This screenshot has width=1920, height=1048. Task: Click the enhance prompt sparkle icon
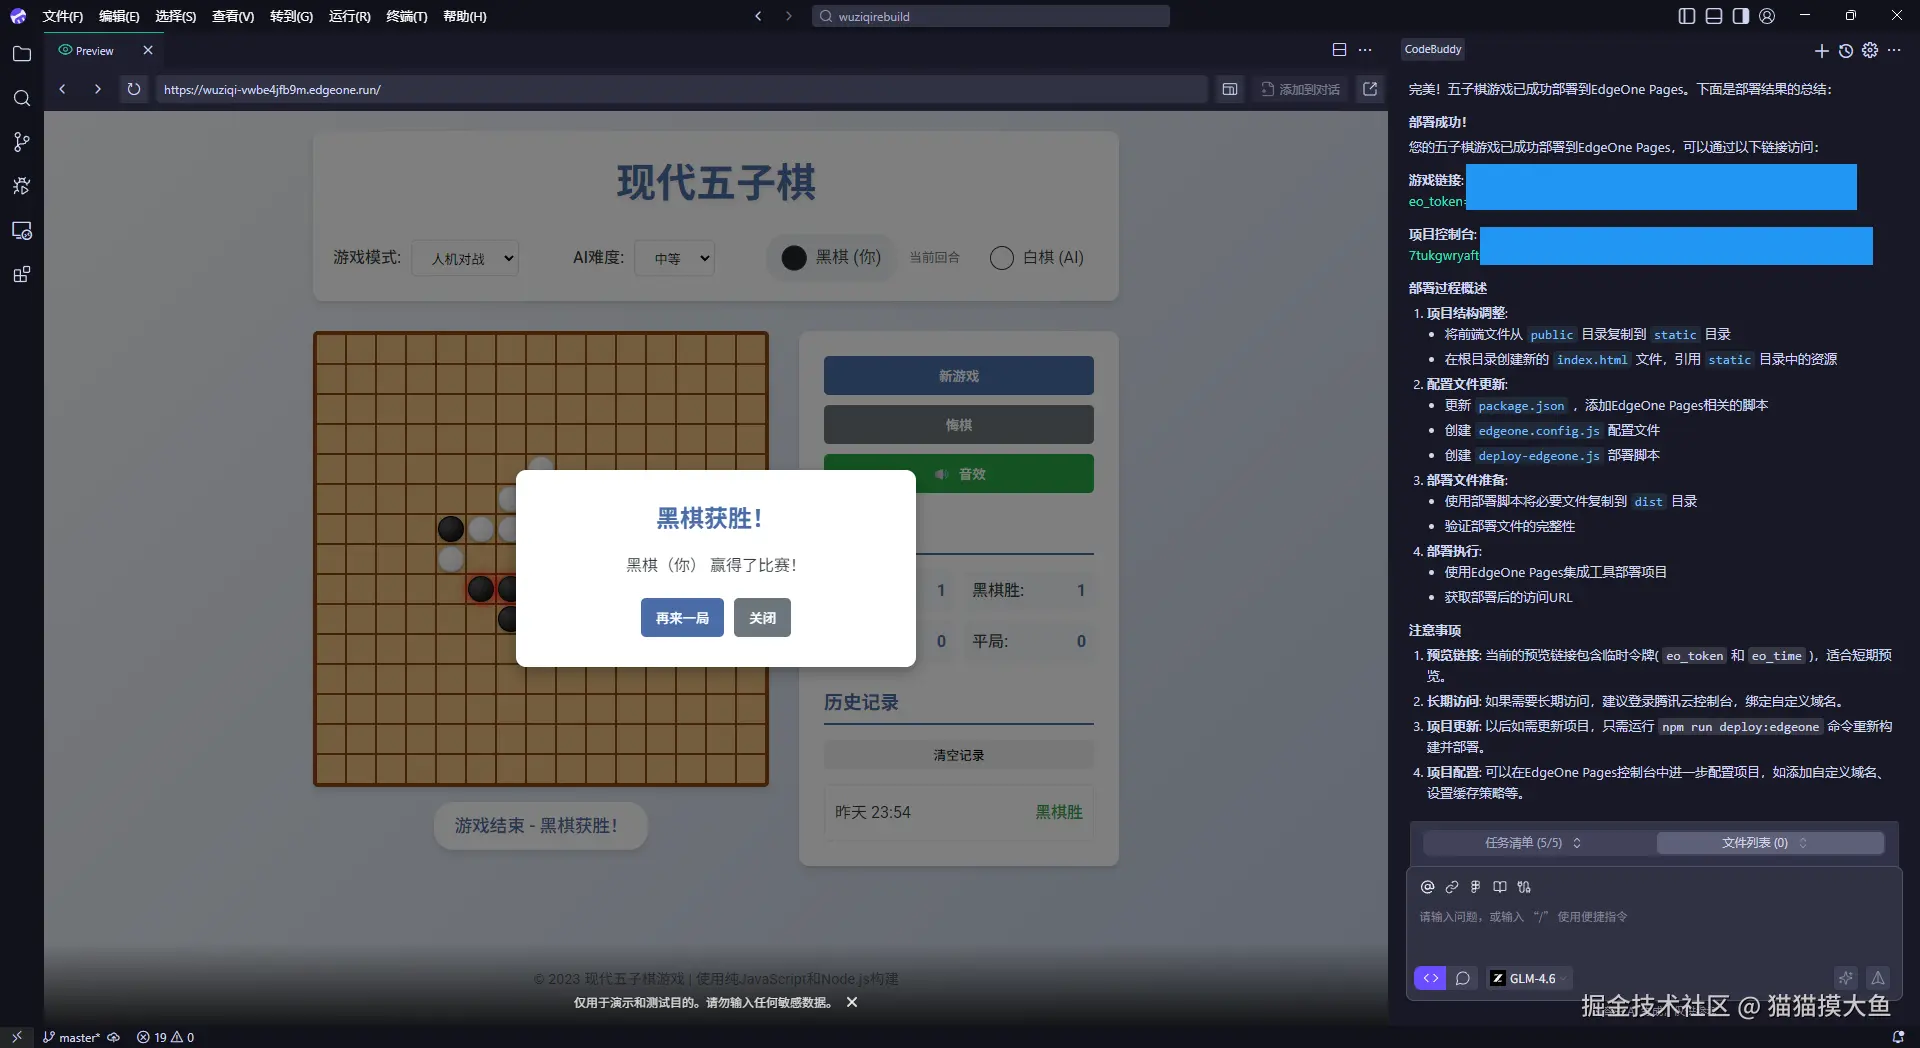(1846, 978)
